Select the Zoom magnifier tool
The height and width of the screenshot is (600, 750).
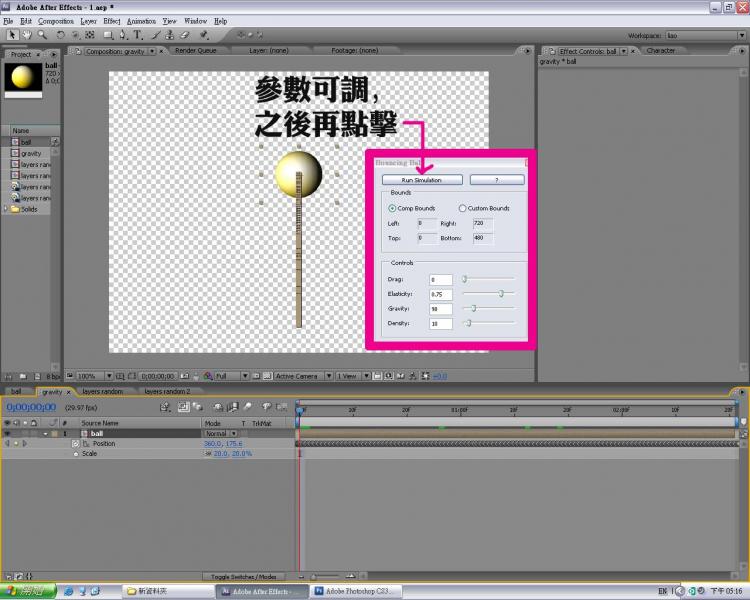41,35
